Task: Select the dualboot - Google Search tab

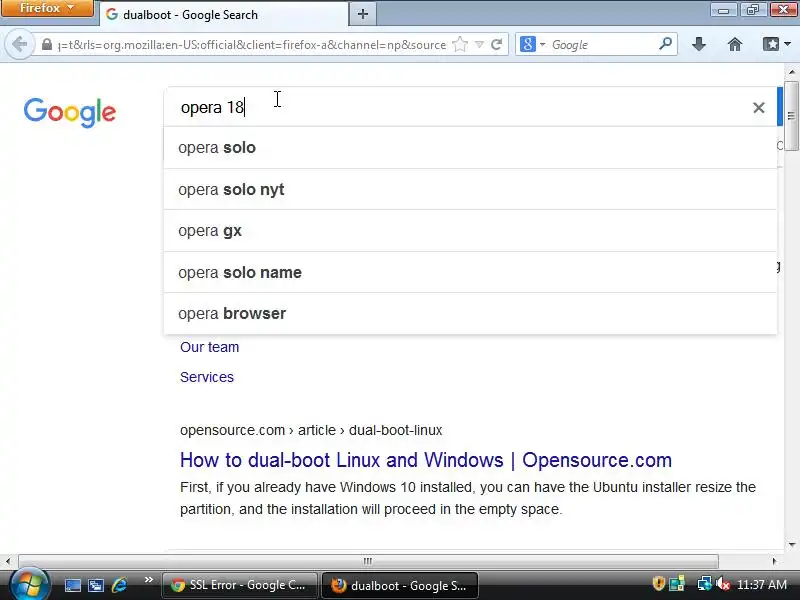Action: coord(223,15)
